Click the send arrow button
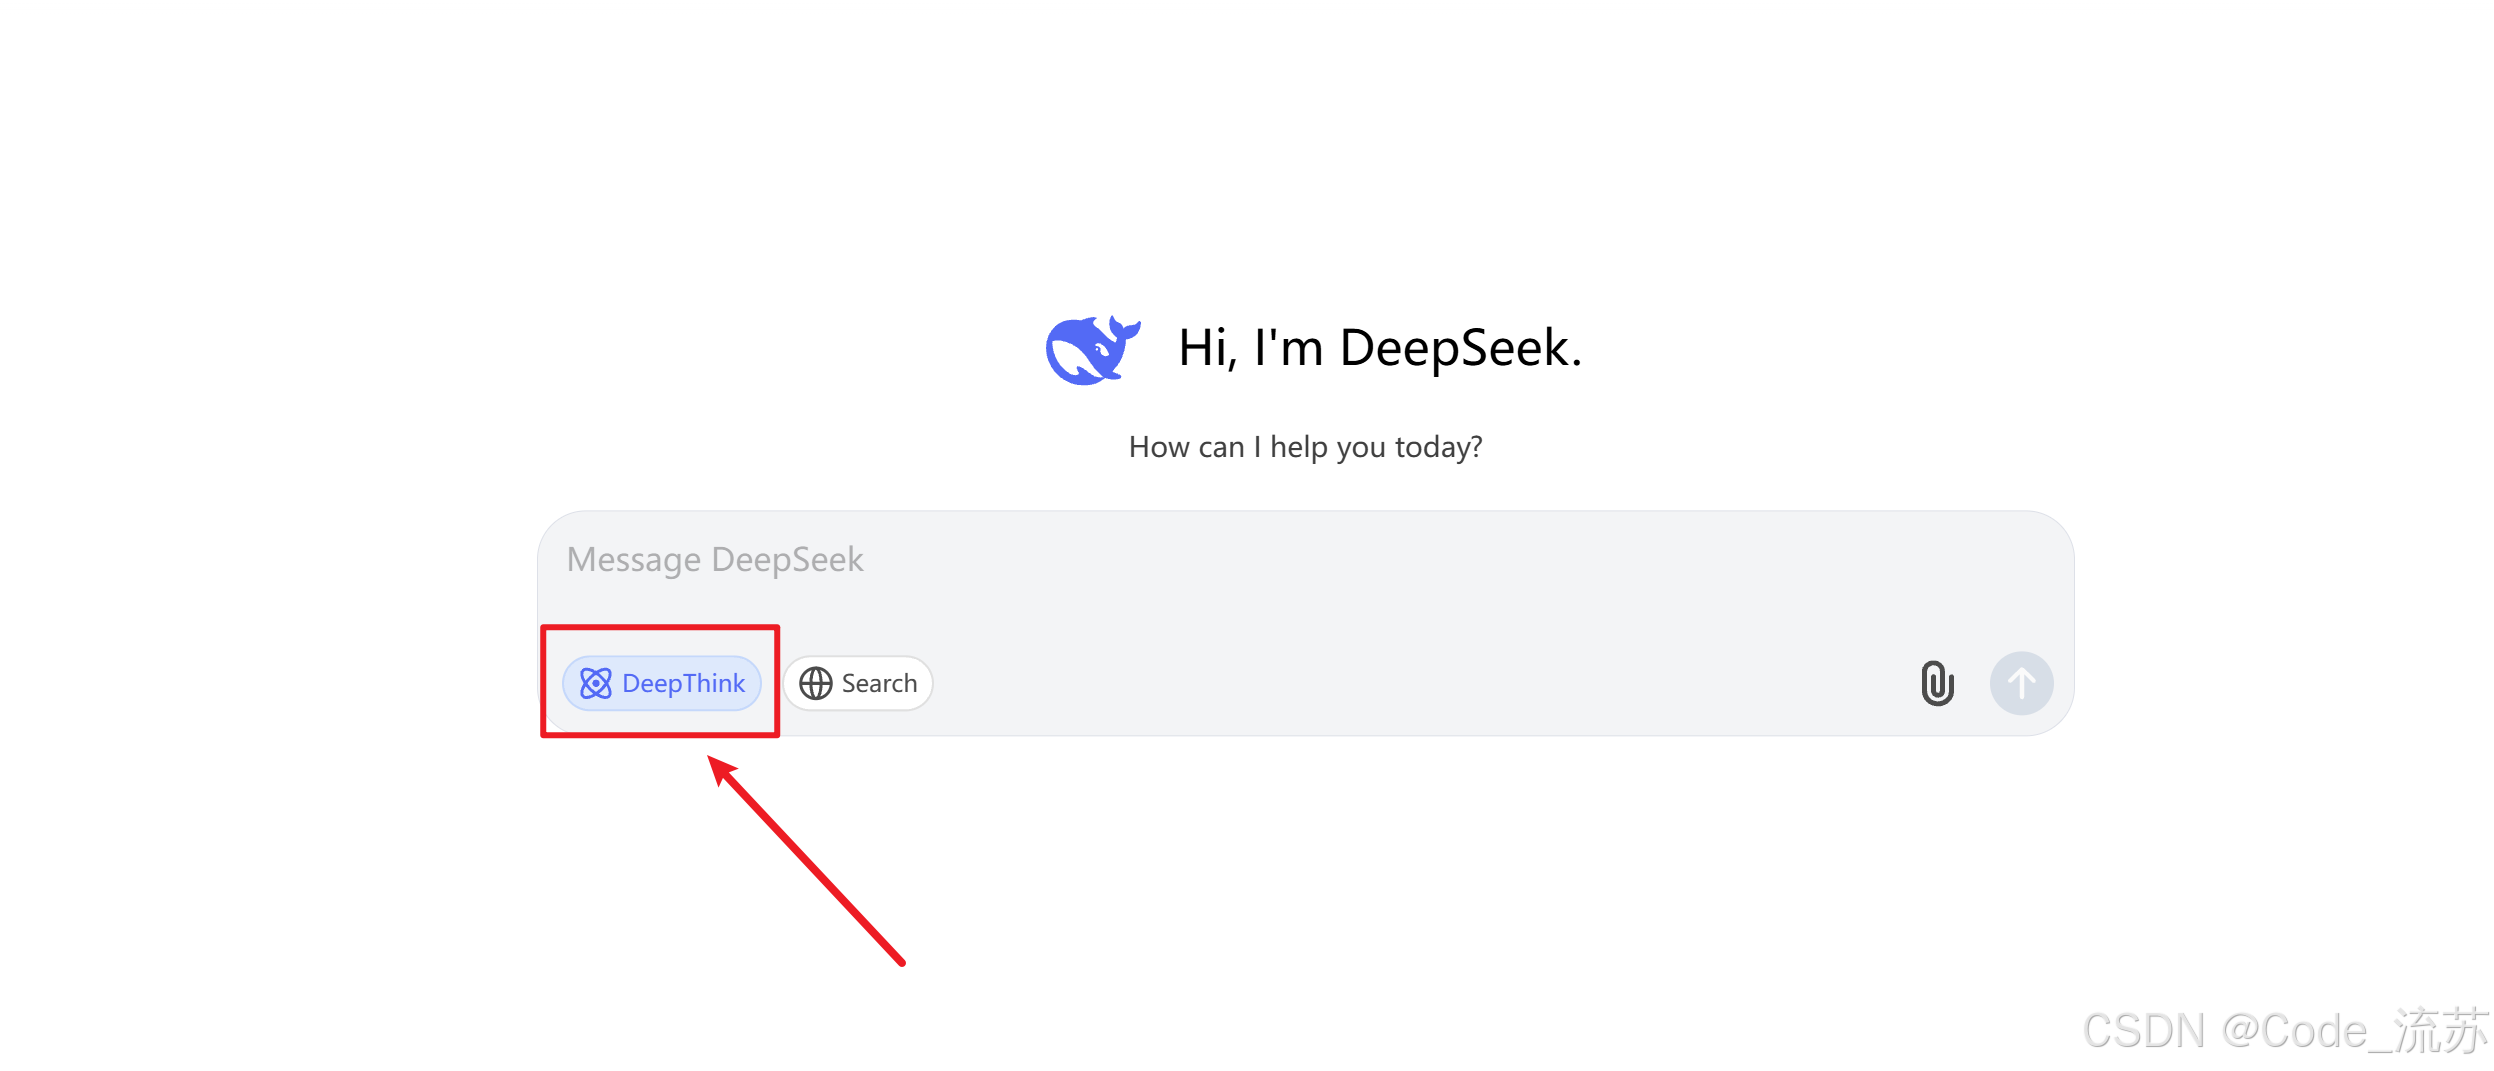This screenshot has width=2494, height=1071. tap(2021, 683)
